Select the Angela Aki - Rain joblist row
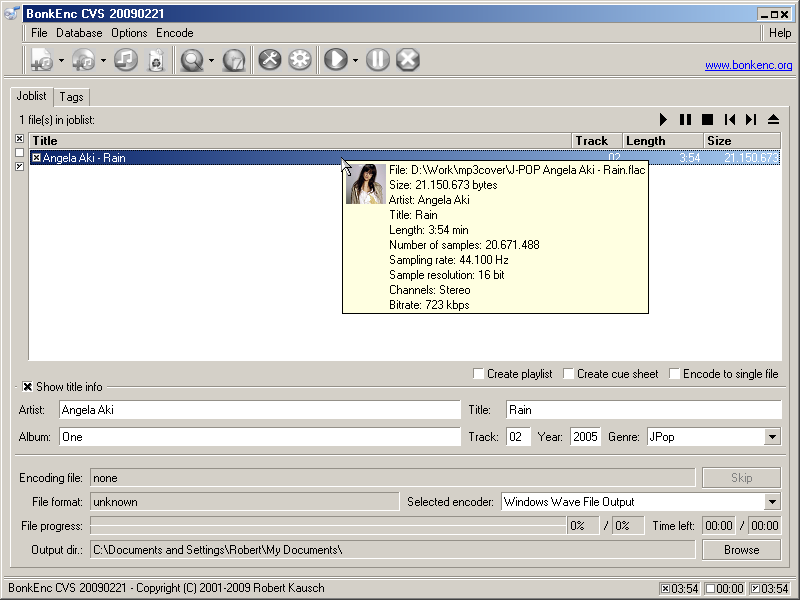This screenshot has width=800, height=600. pyautogui.click(x=405, y=158)
